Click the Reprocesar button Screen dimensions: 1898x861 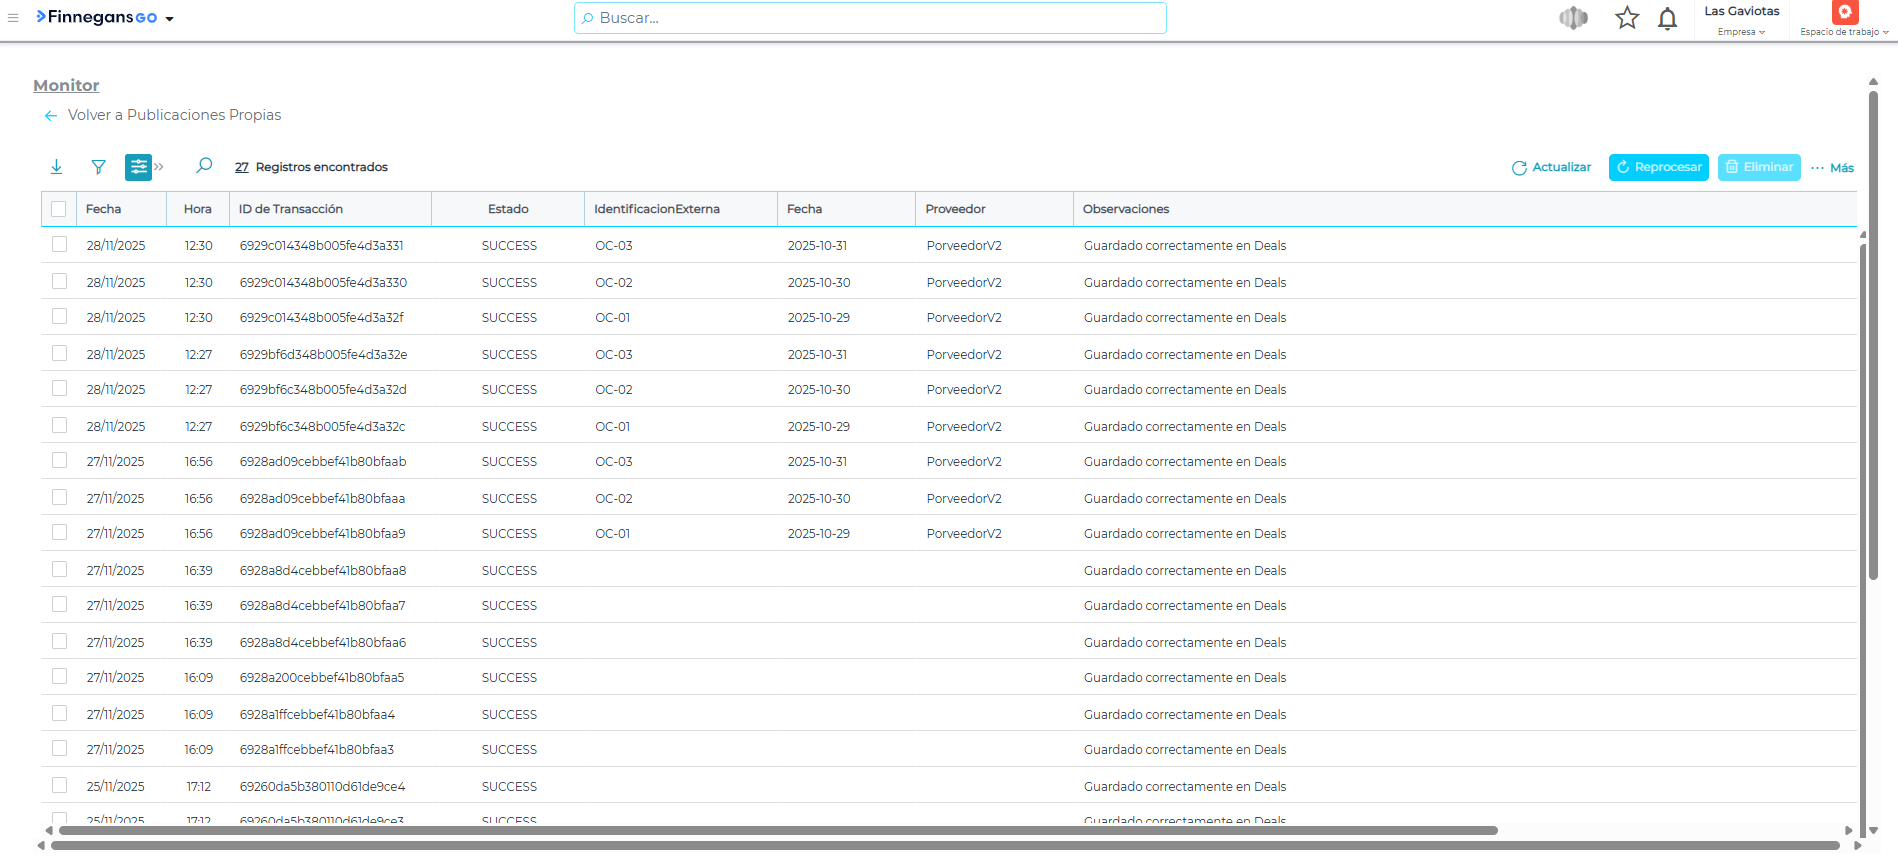point(1658,167)
